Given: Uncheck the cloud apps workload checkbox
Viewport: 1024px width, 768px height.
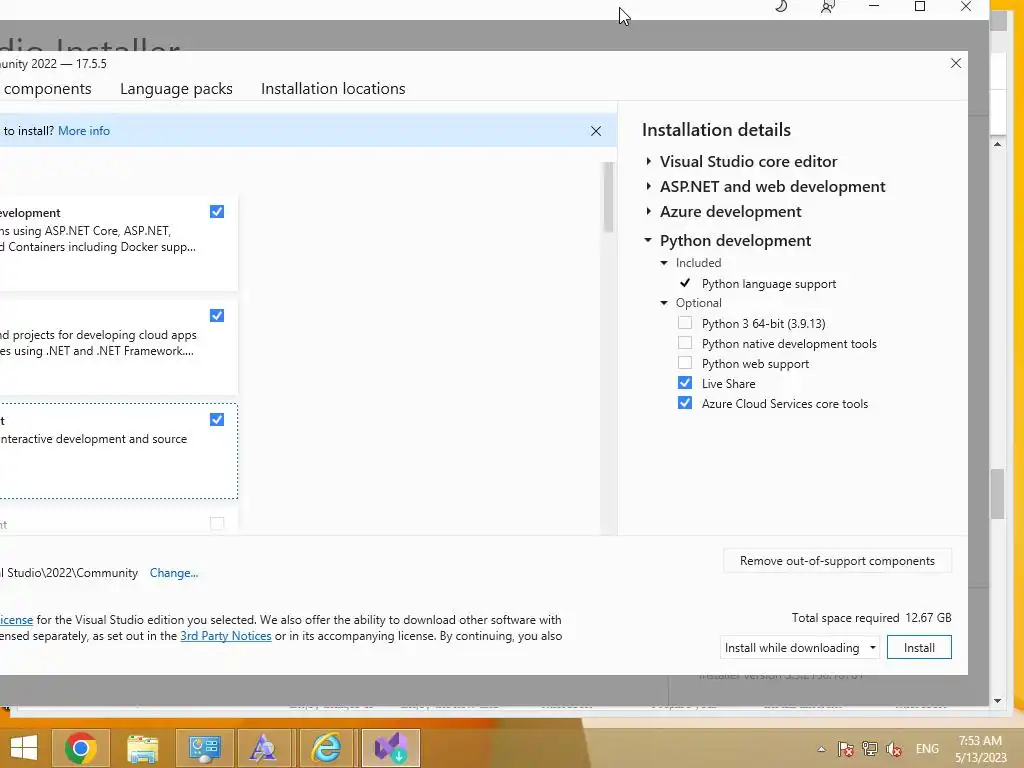Looking at the screenshot, I should click(217, 315).
